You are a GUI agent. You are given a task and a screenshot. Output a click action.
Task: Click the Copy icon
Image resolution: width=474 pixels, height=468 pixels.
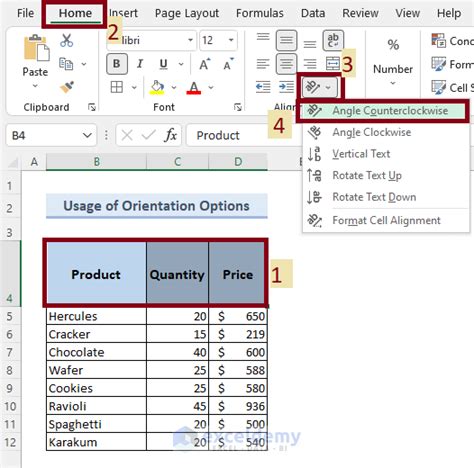(x=66, y=64)
